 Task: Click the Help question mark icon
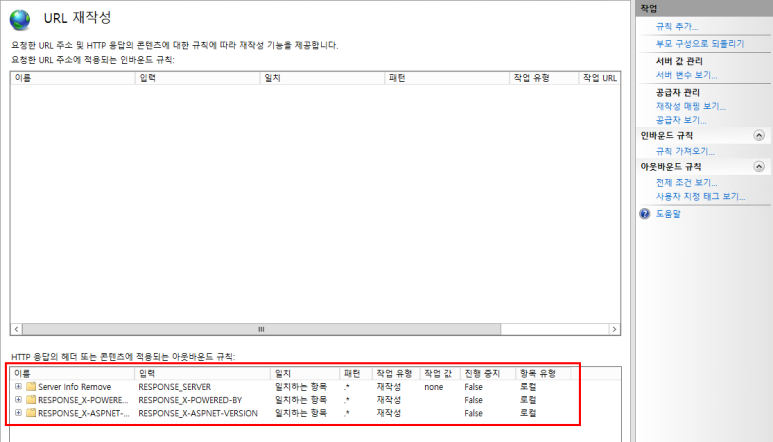pyautogui.click(x=645, y=214)
